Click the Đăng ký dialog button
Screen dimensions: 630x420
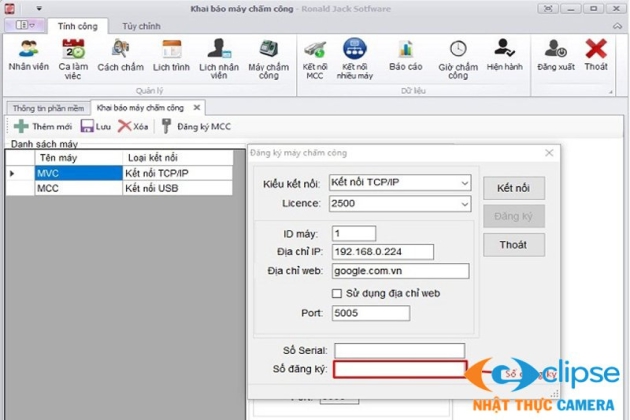[513, 217]
